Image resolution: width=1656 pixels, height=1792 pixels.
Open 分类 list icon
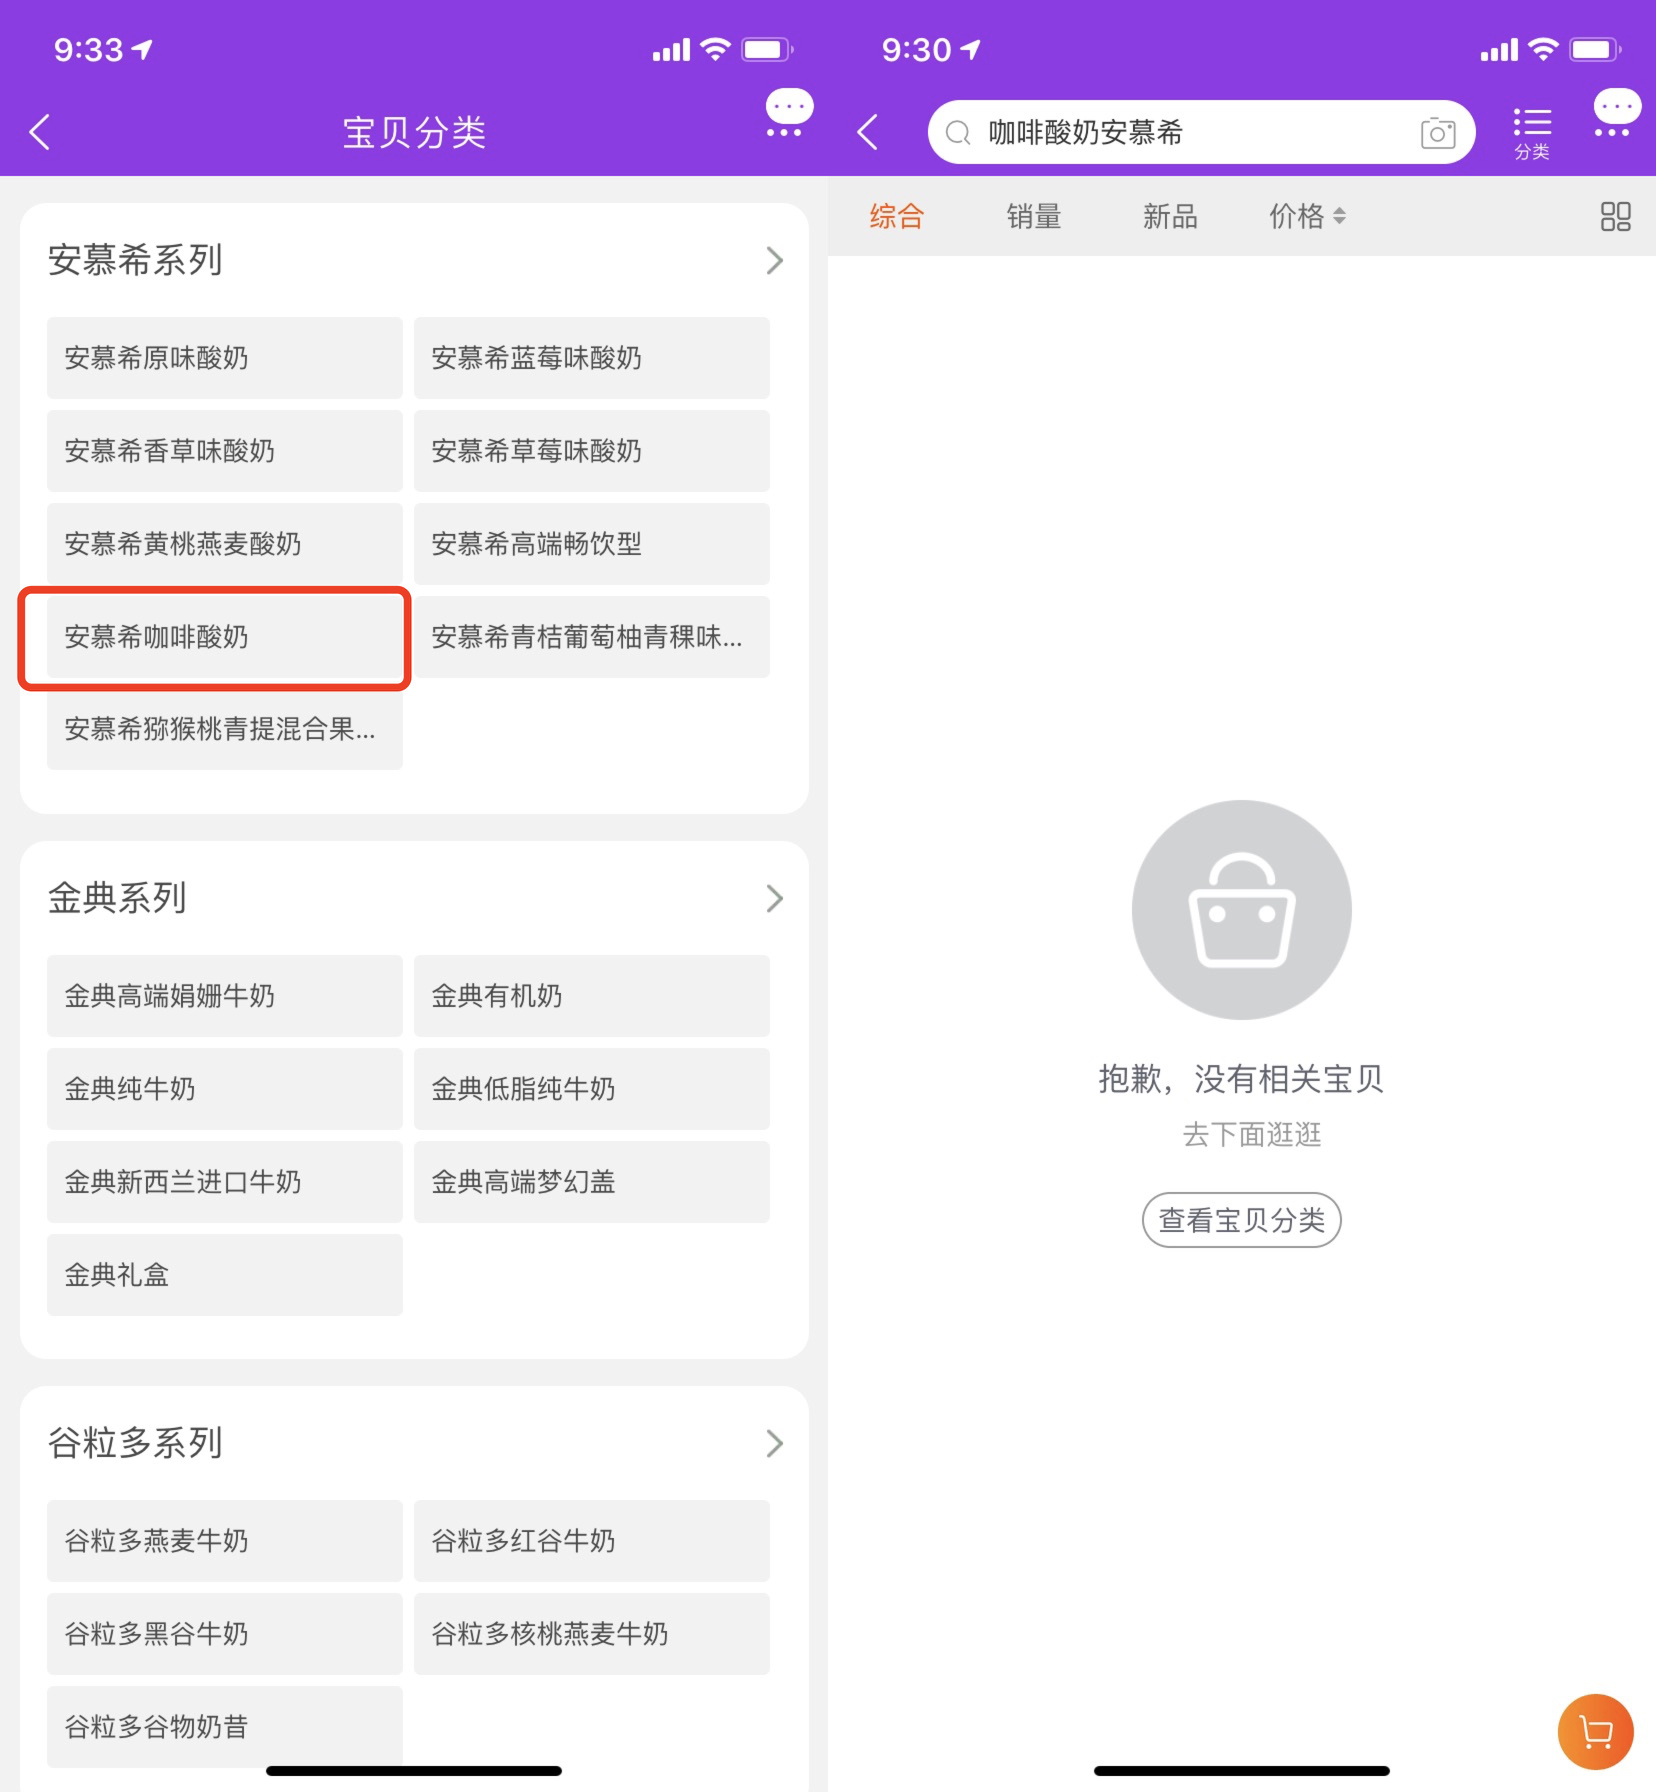1531,132
